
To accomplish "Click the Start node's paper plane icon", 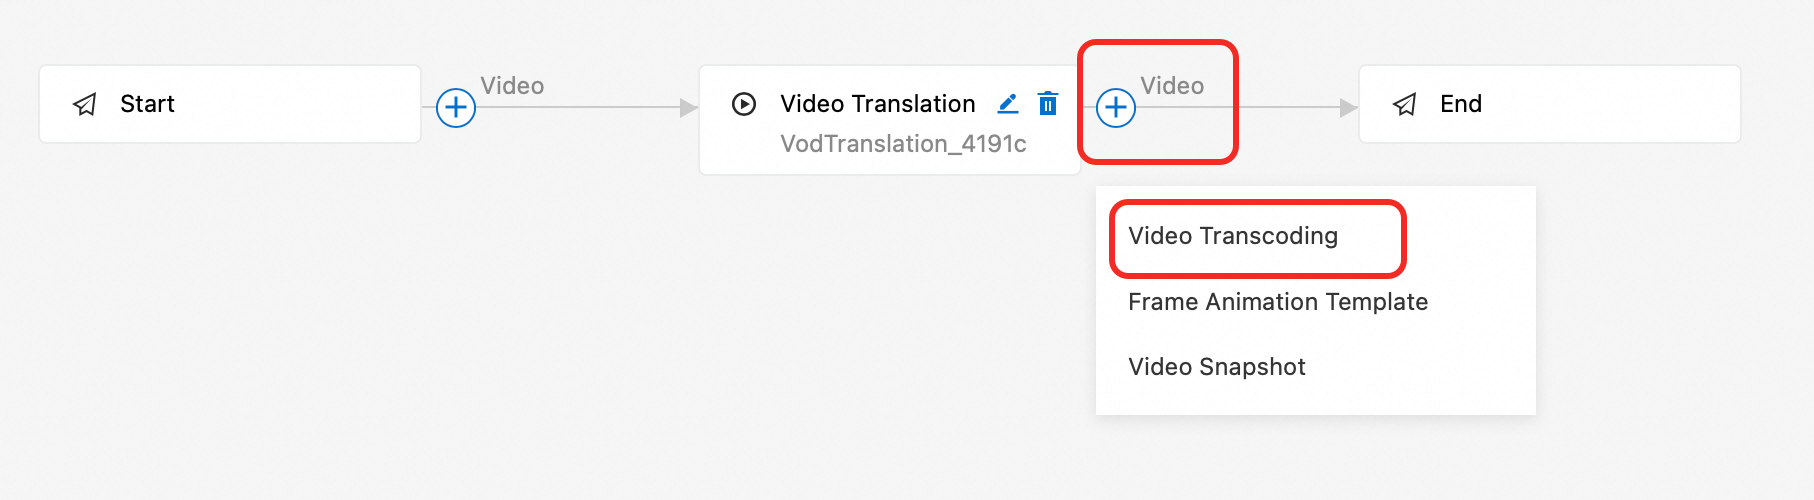I will tap(86, 104).
